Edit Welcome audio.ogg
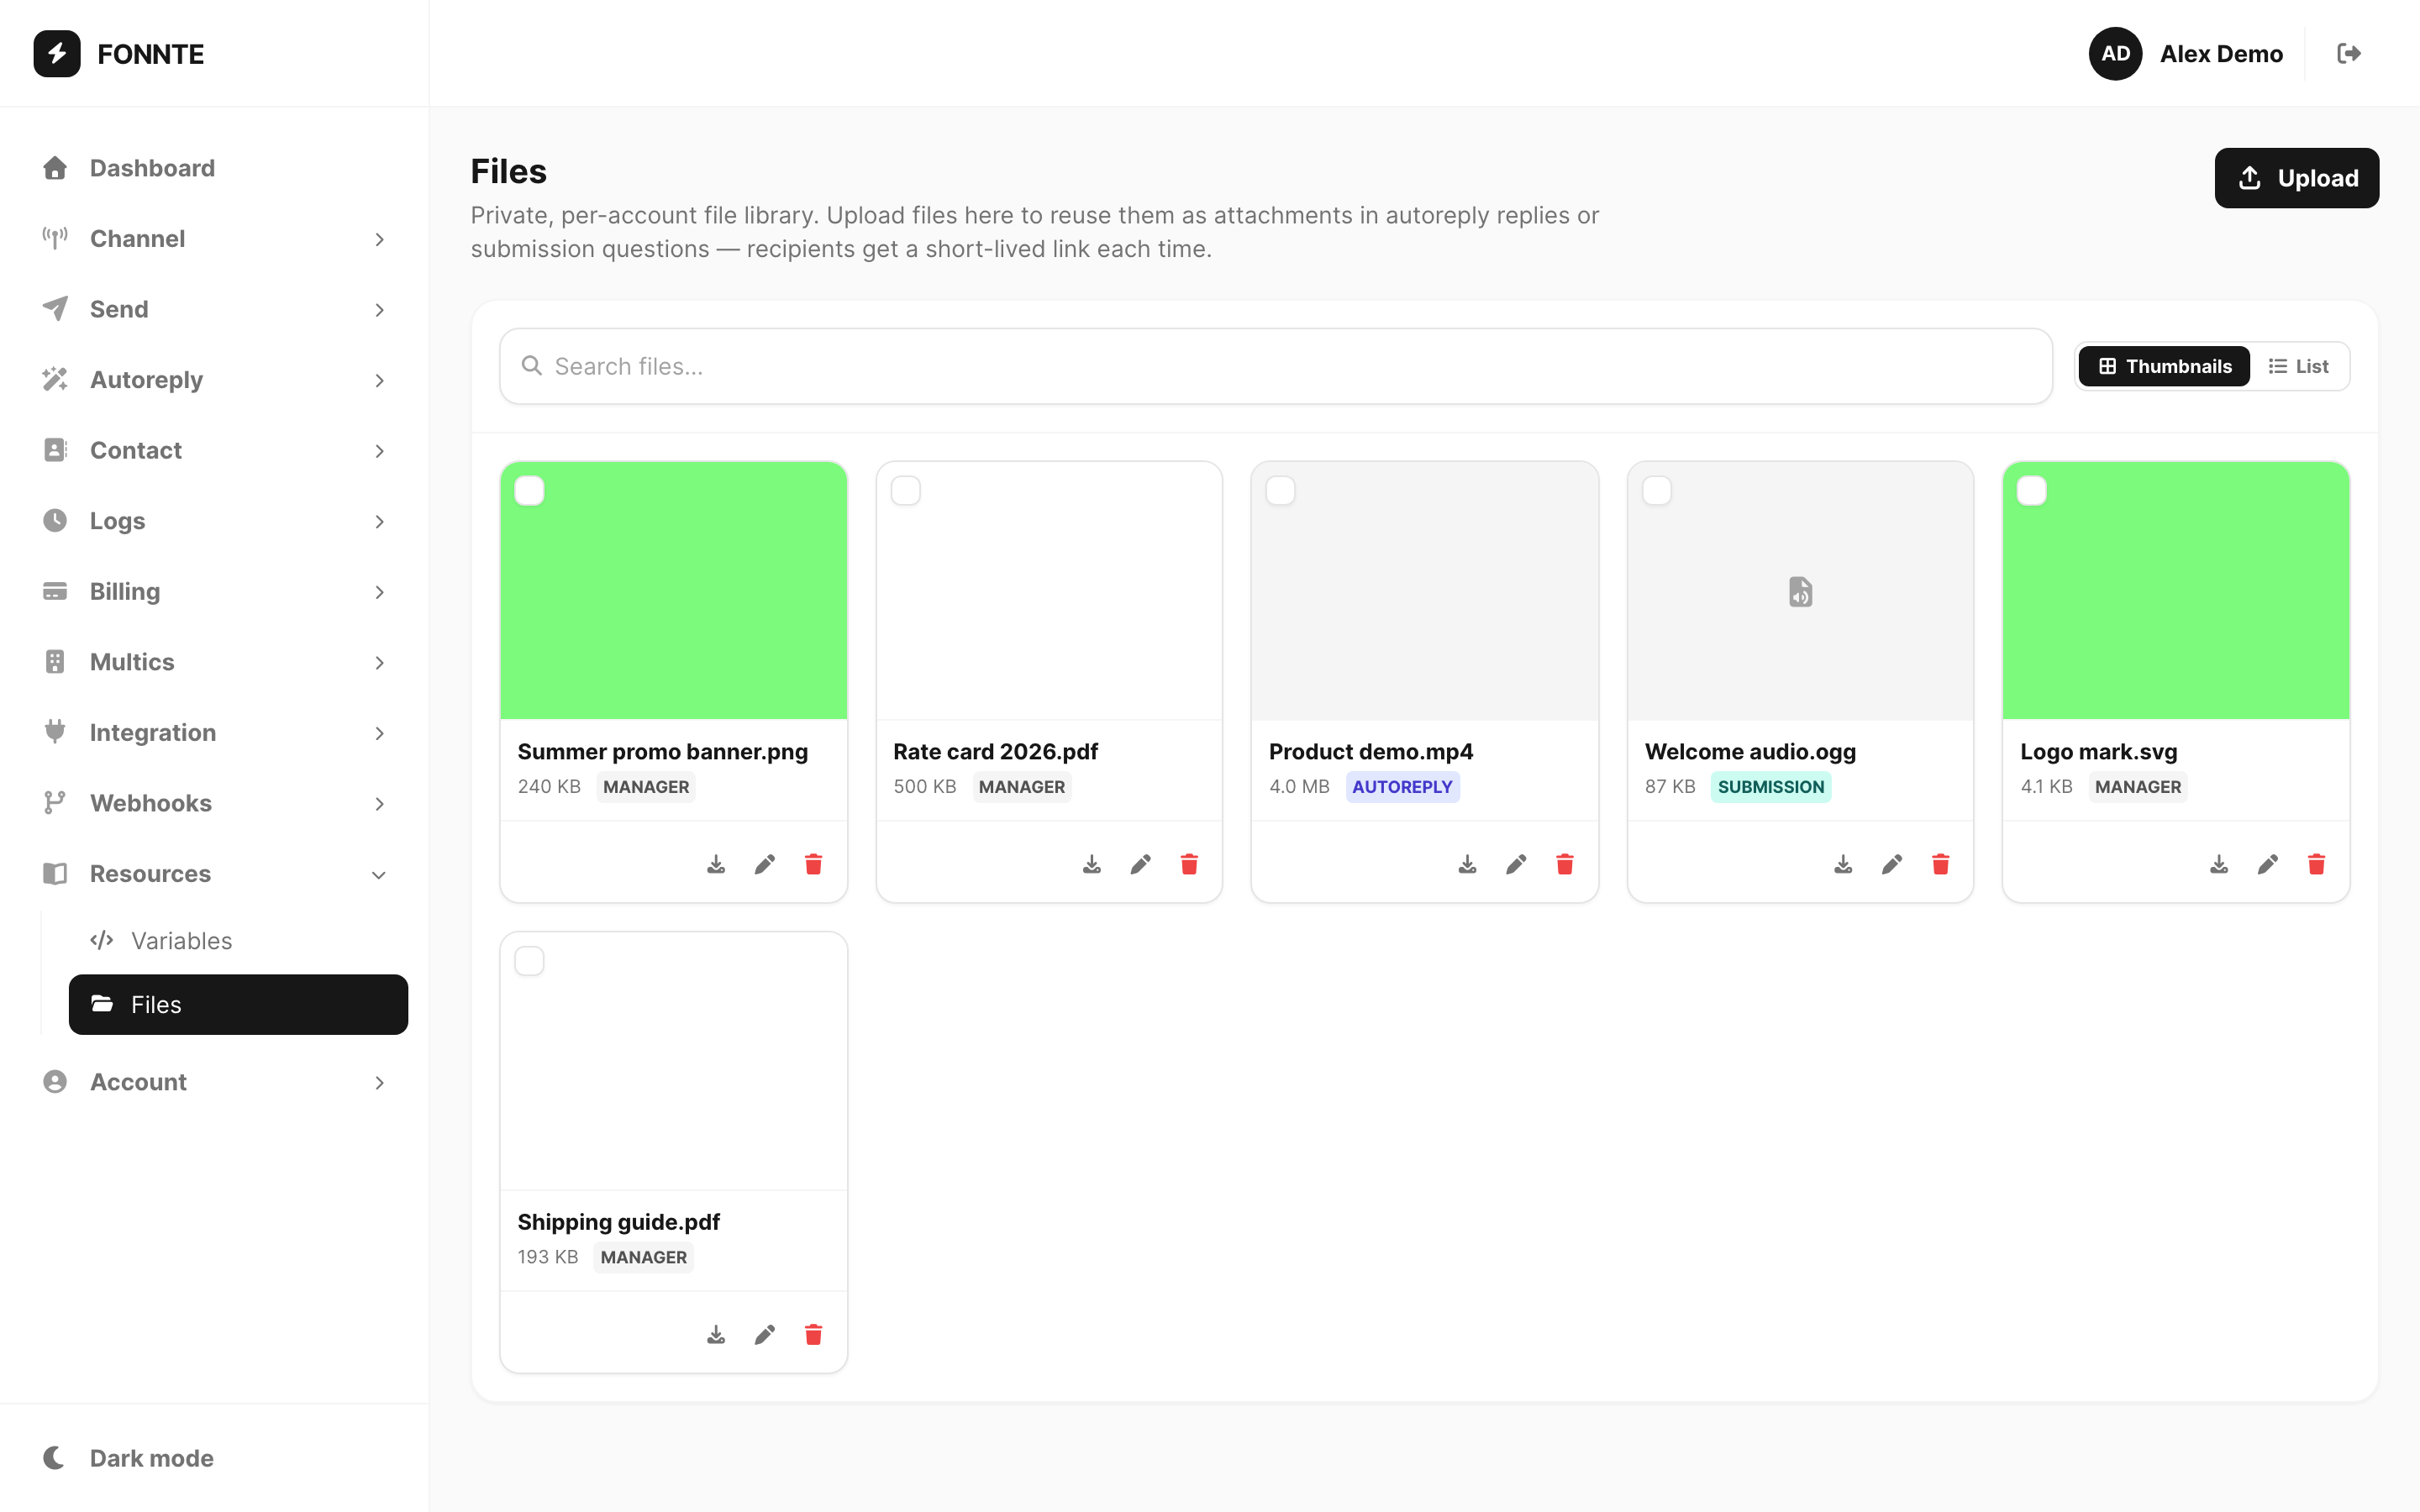The width and height of the screenshot is (2420, 1512). pyautogui.click(x=1892, y=864)
